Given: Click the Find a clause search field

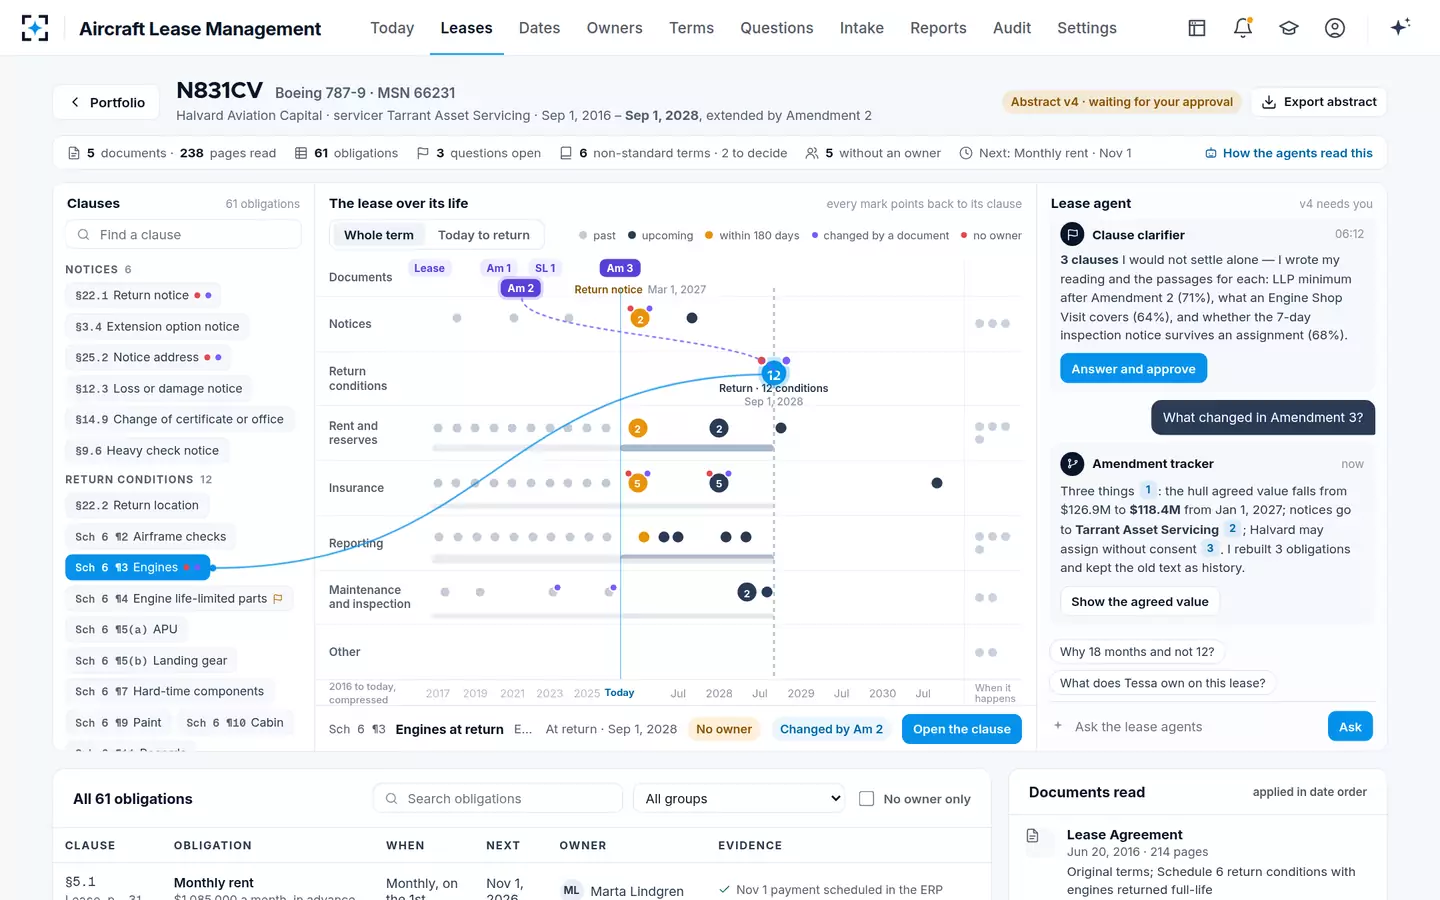Looking at the screenshot, I should click(184, 234).
